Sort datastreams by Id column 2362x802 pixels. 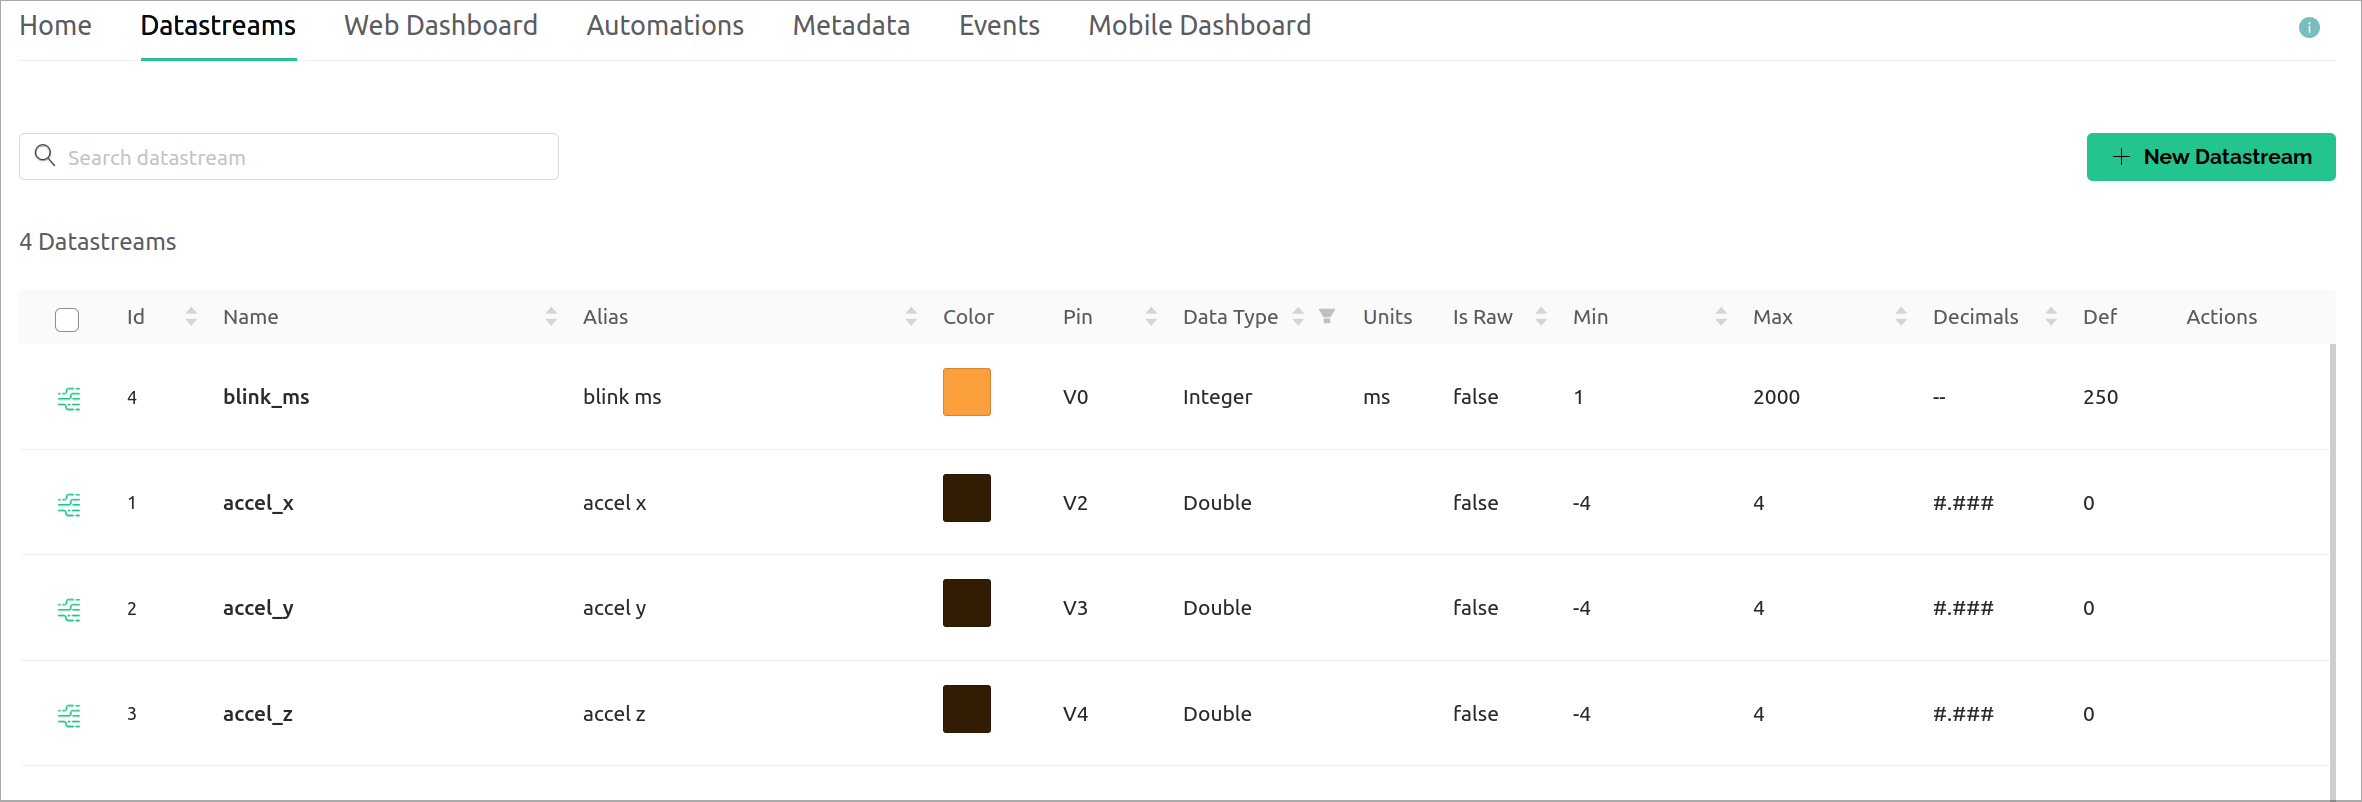tap(191, 317)
